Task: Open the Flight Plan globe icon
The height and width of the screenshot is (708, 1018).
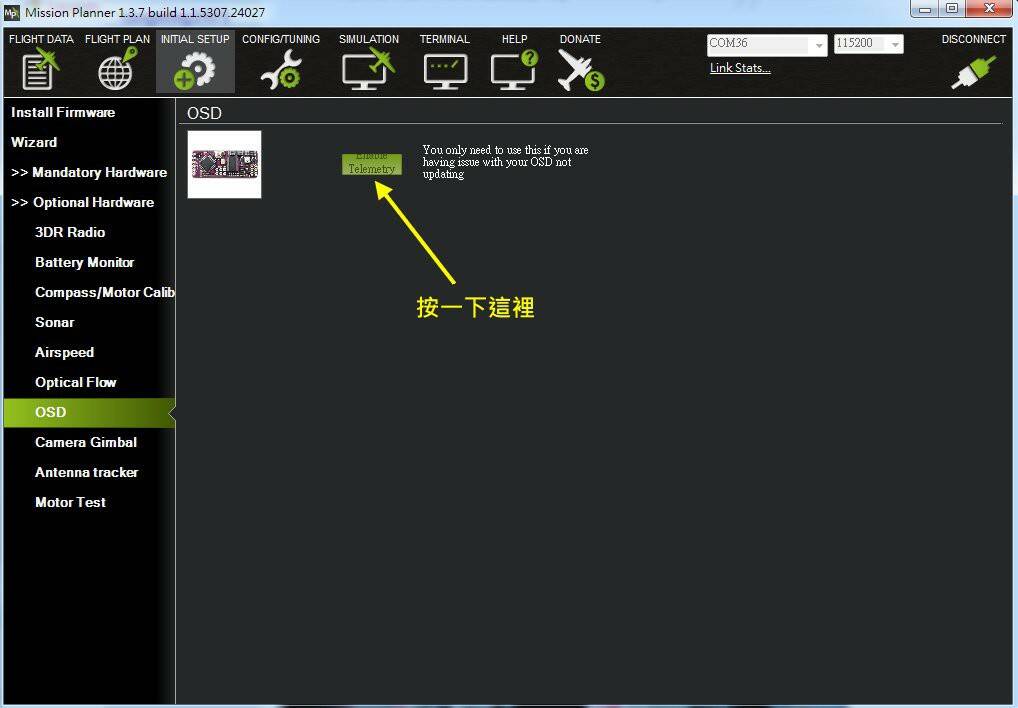Action: pos(117,70)
